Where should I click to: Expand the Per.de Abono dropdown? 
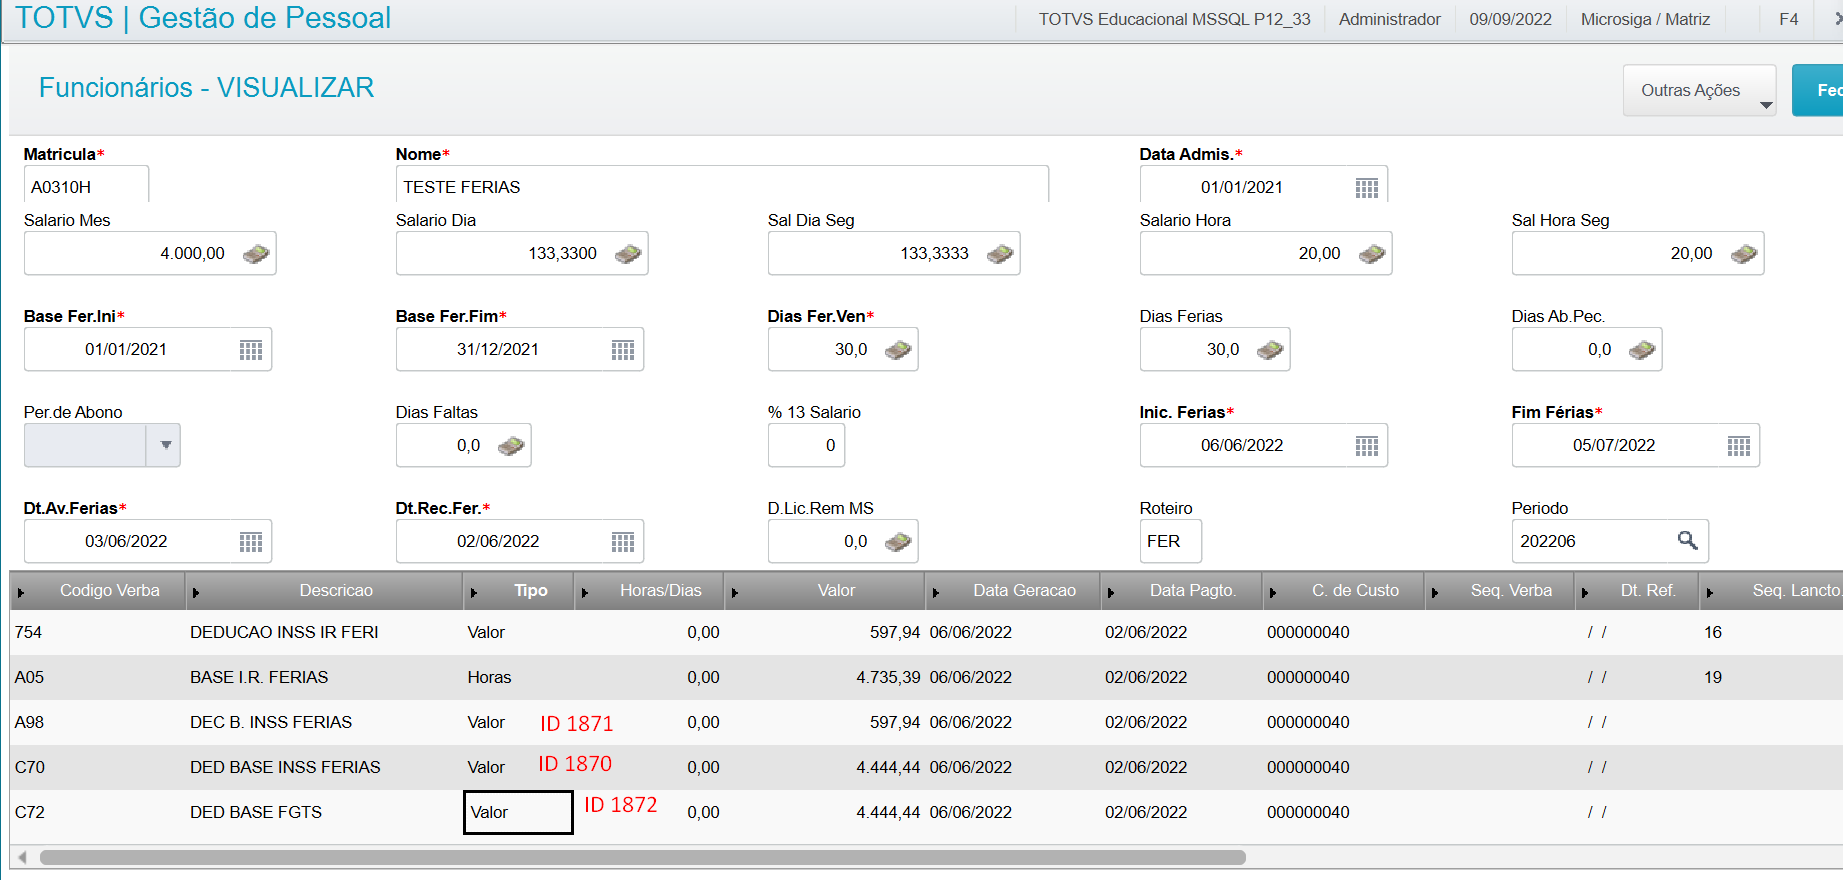[x=166, y=445]
